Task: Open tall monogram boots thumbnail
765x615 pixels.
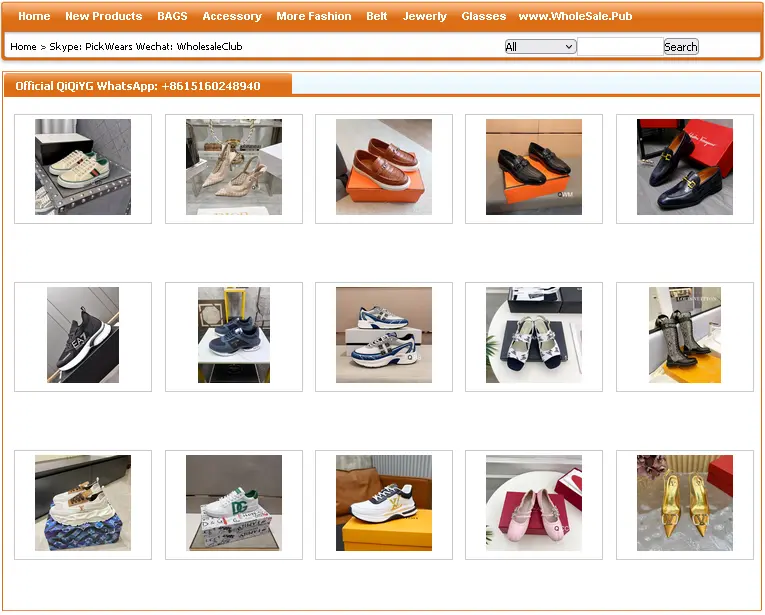Action: [685, 335]
